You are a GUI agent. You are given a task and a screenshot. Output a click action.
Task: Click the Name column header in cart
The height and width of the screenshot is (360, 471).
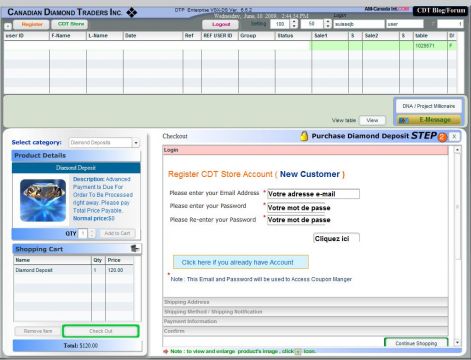click(52, 260)
